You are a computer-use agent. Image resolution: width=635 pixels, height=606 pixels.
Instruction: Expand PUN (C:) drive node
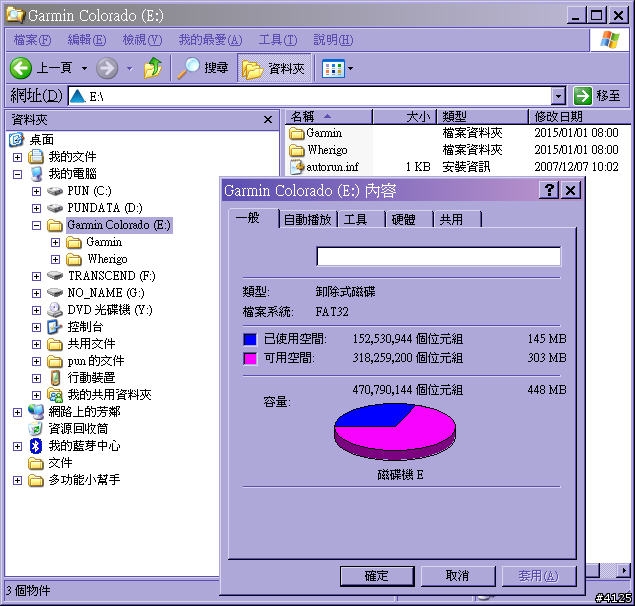click(36, 191)
